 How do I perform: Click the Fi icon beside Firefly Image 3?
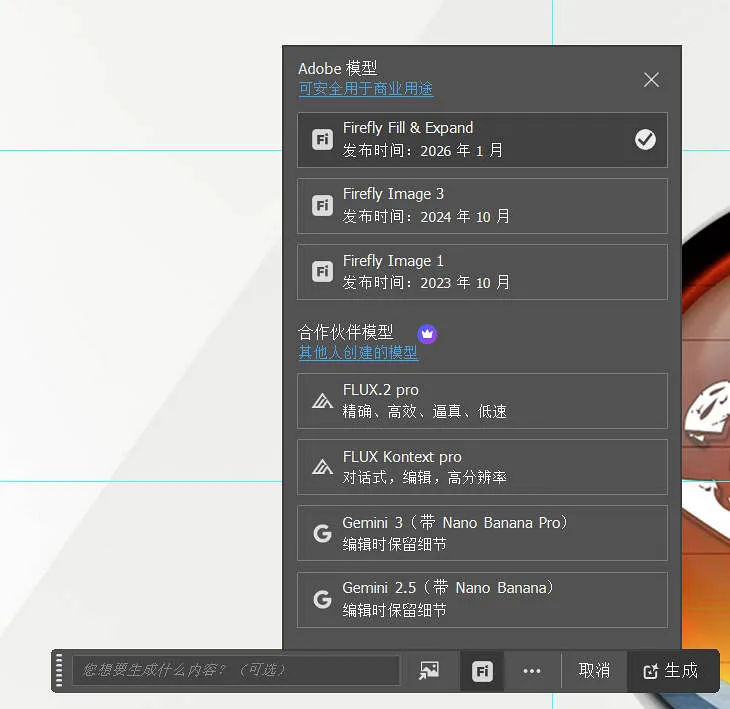coord(322,205)
